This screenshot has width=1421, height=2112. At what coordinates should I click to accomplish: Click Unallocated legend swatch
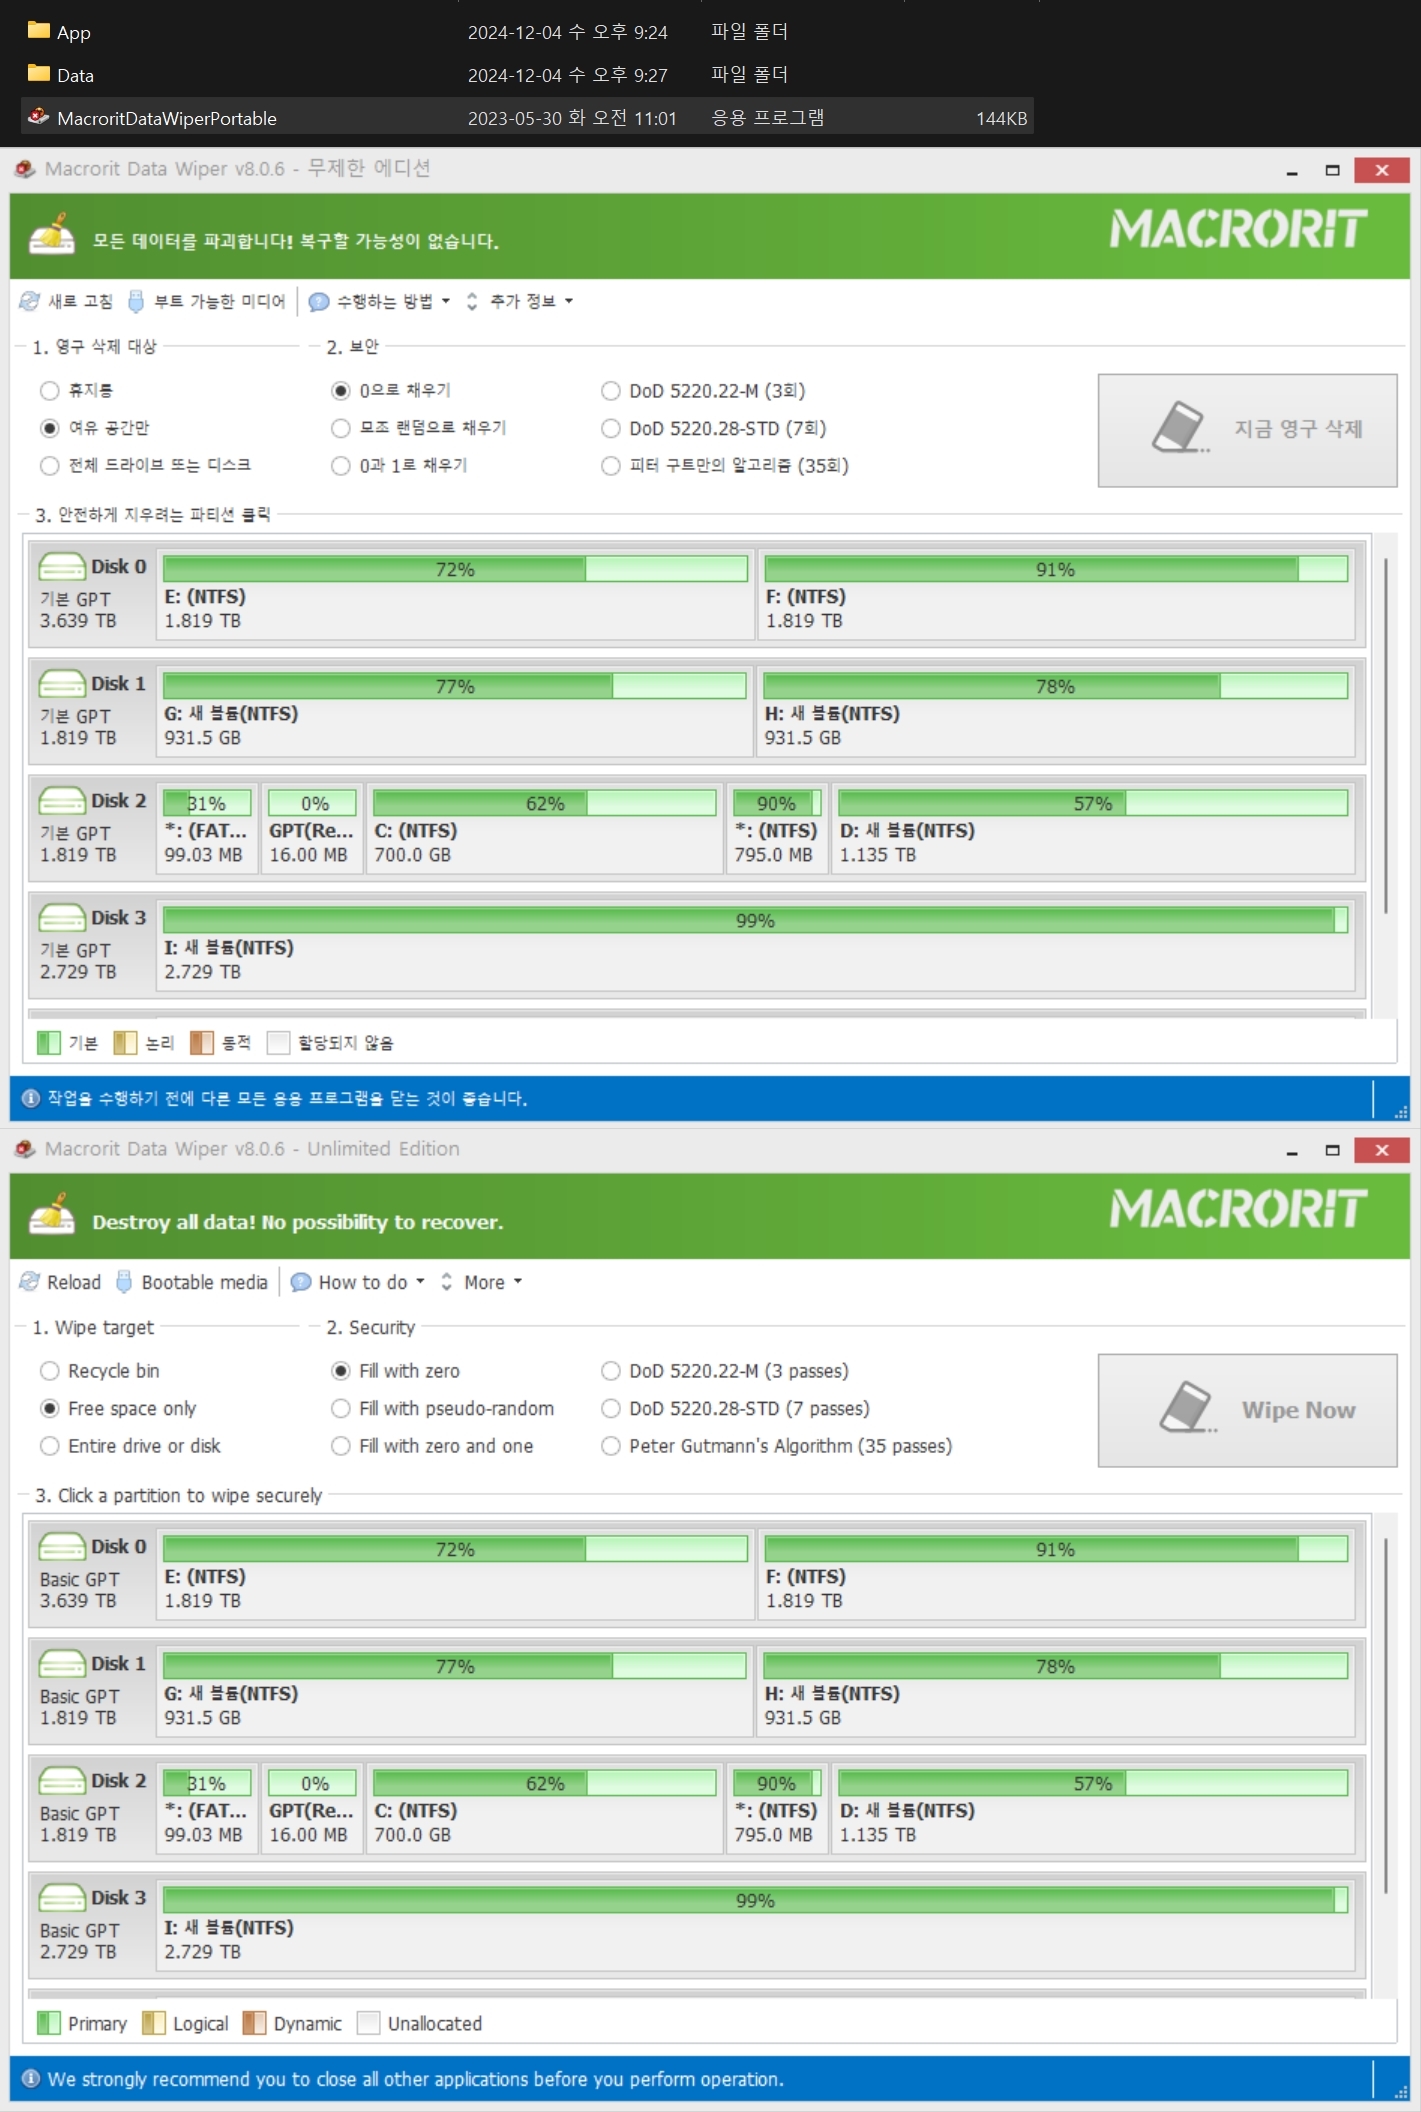(368, 2023)
